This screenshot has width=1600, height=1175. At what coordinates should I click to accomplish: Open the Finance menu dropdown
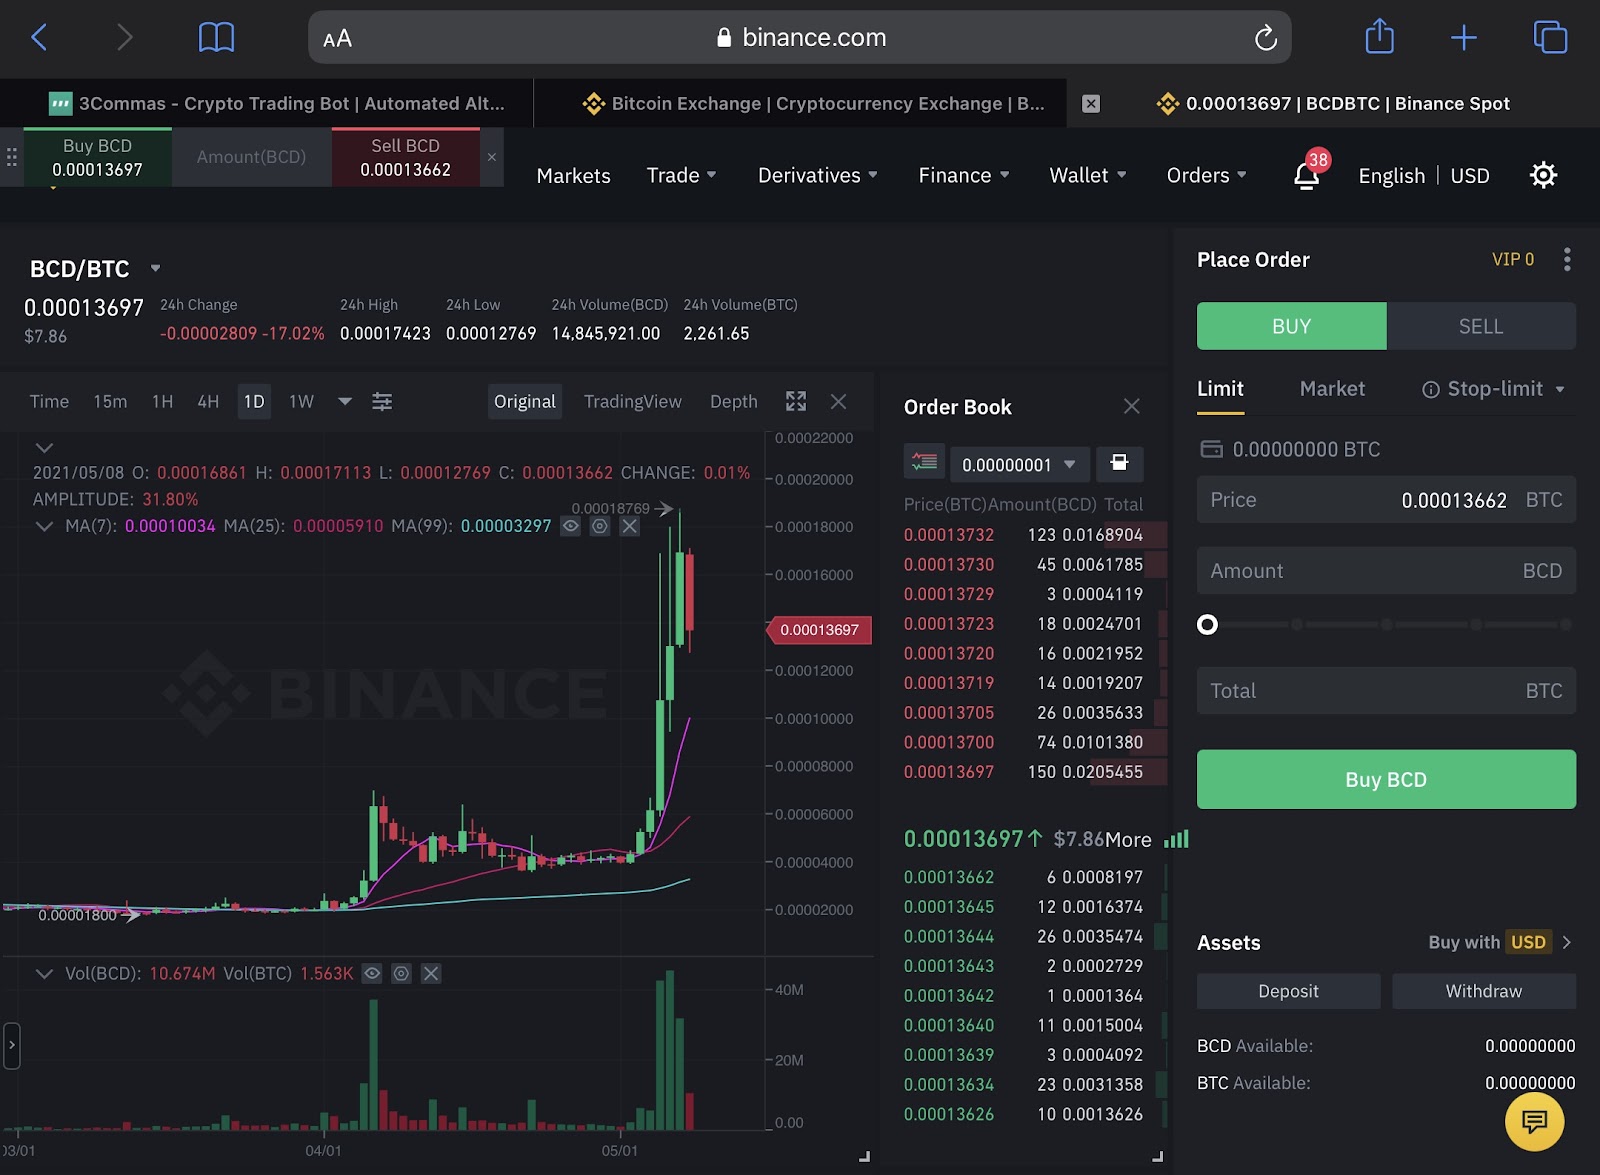[964, 175]
